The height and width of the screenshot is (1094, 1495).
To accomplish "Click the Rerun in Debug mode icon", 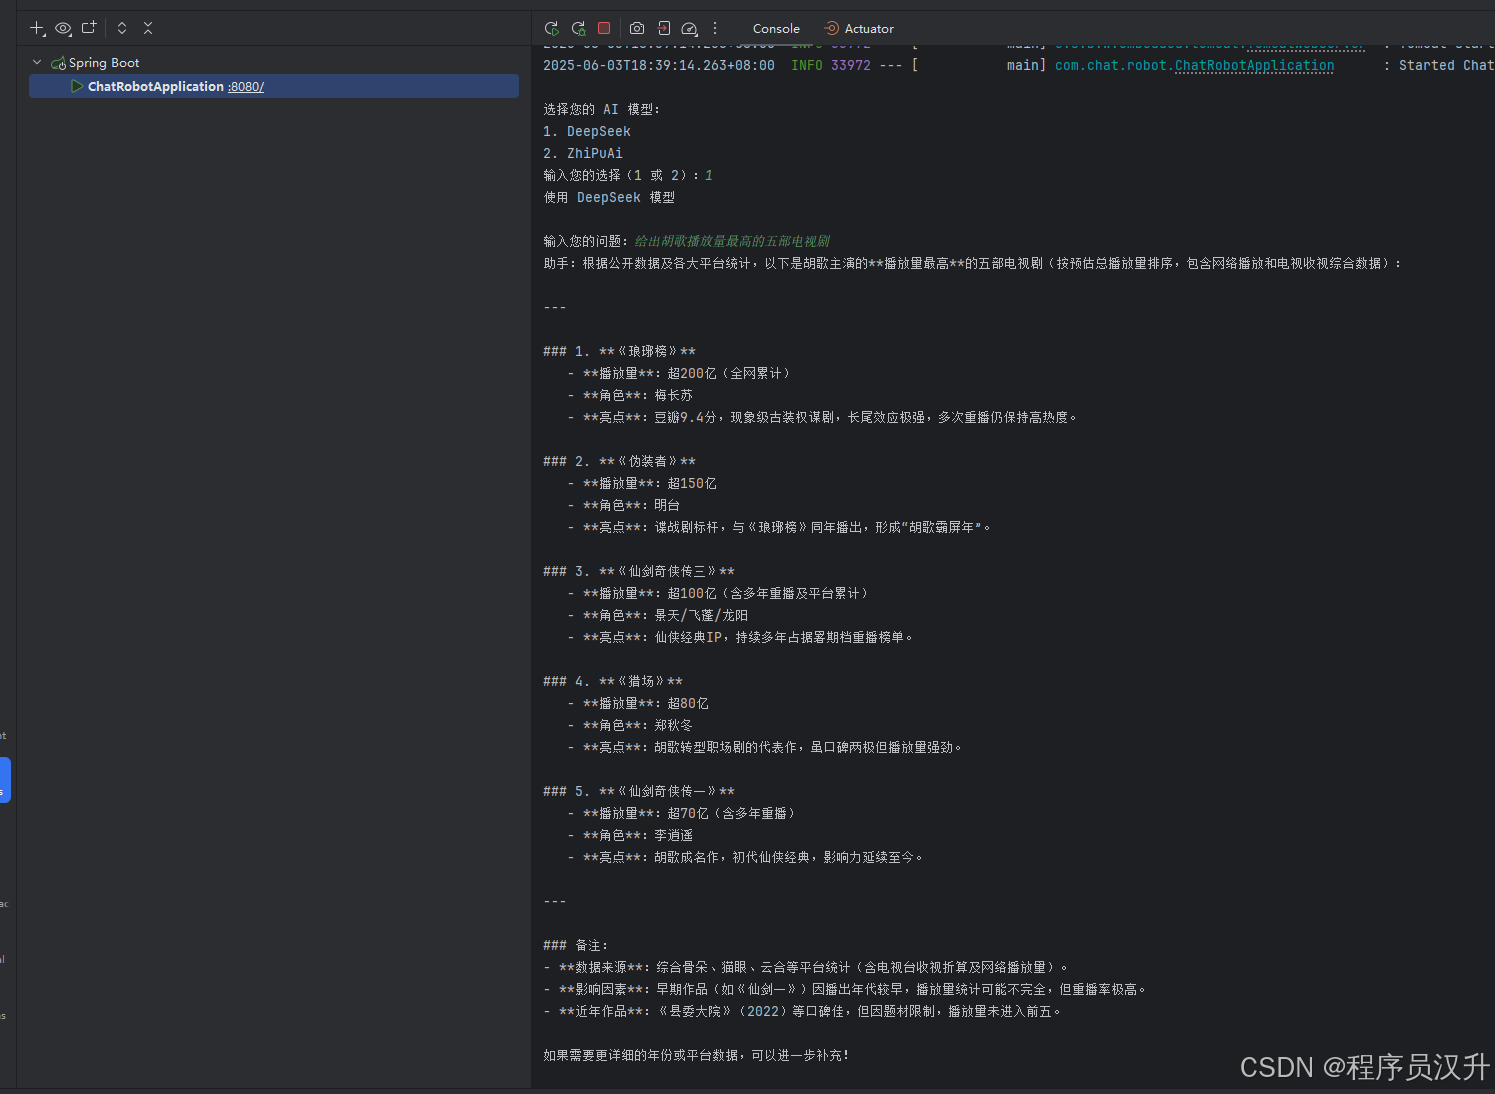I will [578, 28].
